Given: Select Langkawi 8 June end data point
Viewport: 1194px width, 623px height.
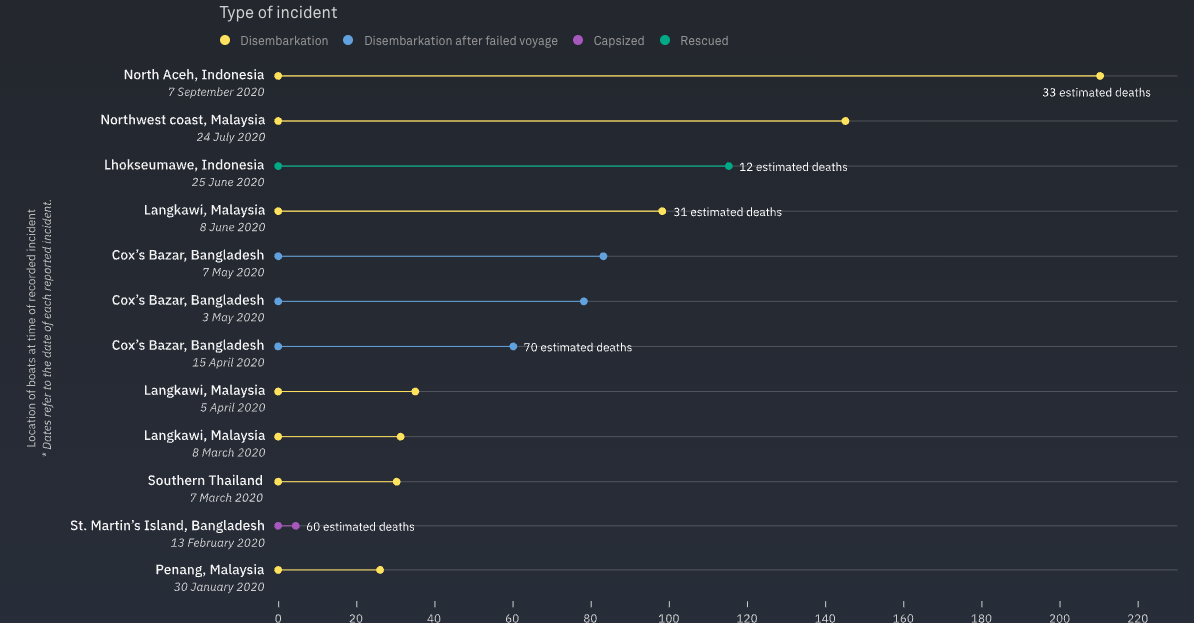Looking at the screenshot, I should 662,211.
